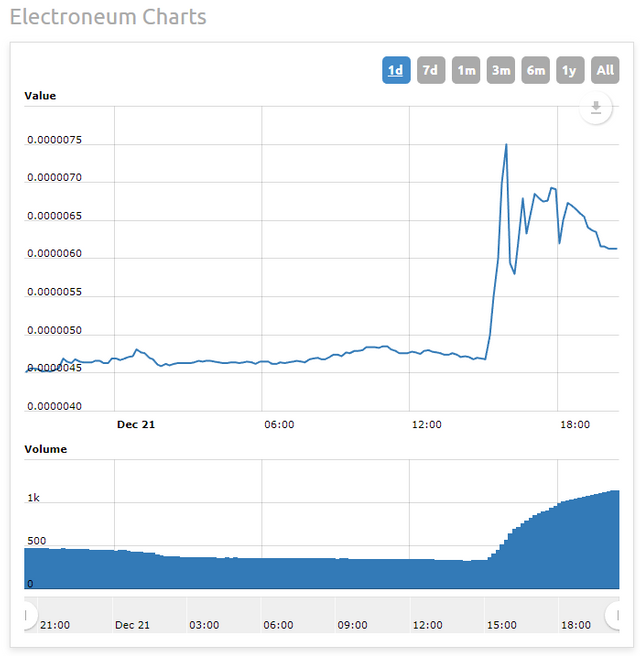Click the Value chart title
The image size is (640, 656).
click(40, 96)
